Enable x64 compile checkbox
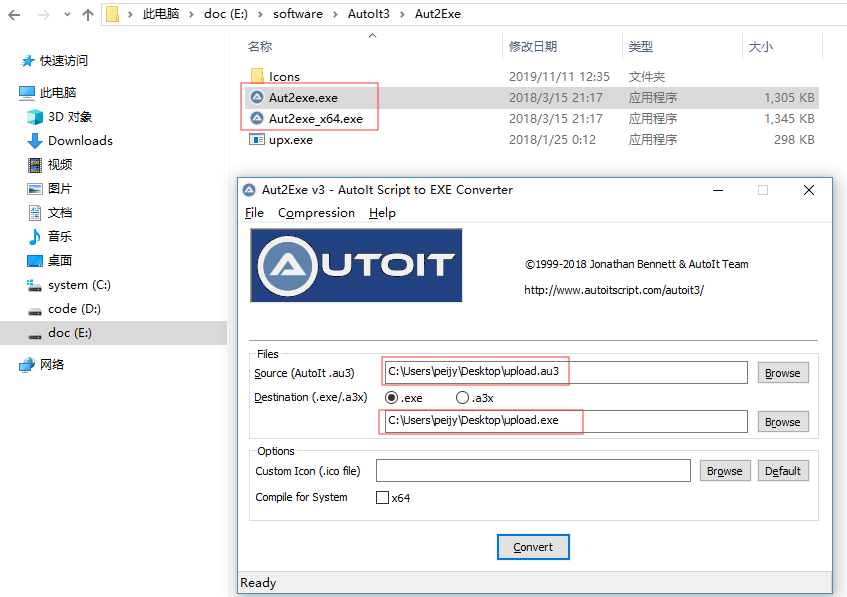847x597 pixels. [382, 498]
